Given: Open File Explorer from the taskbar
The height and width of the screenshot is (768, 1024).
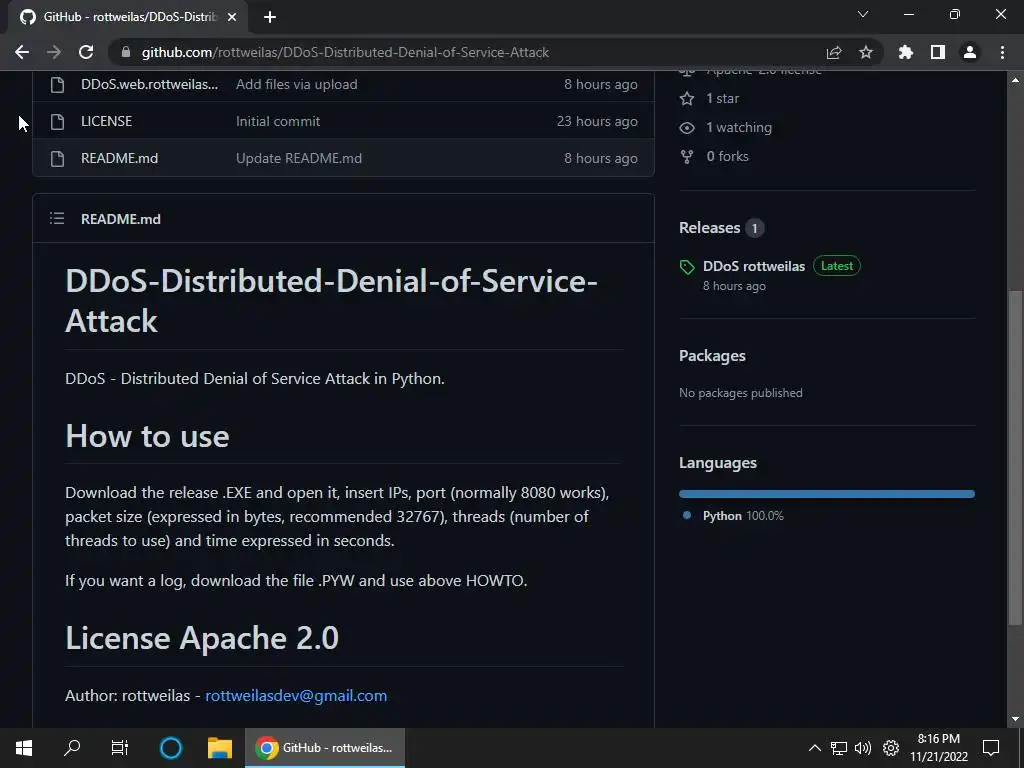Looking at the screenshot, I should pos(220,748).
